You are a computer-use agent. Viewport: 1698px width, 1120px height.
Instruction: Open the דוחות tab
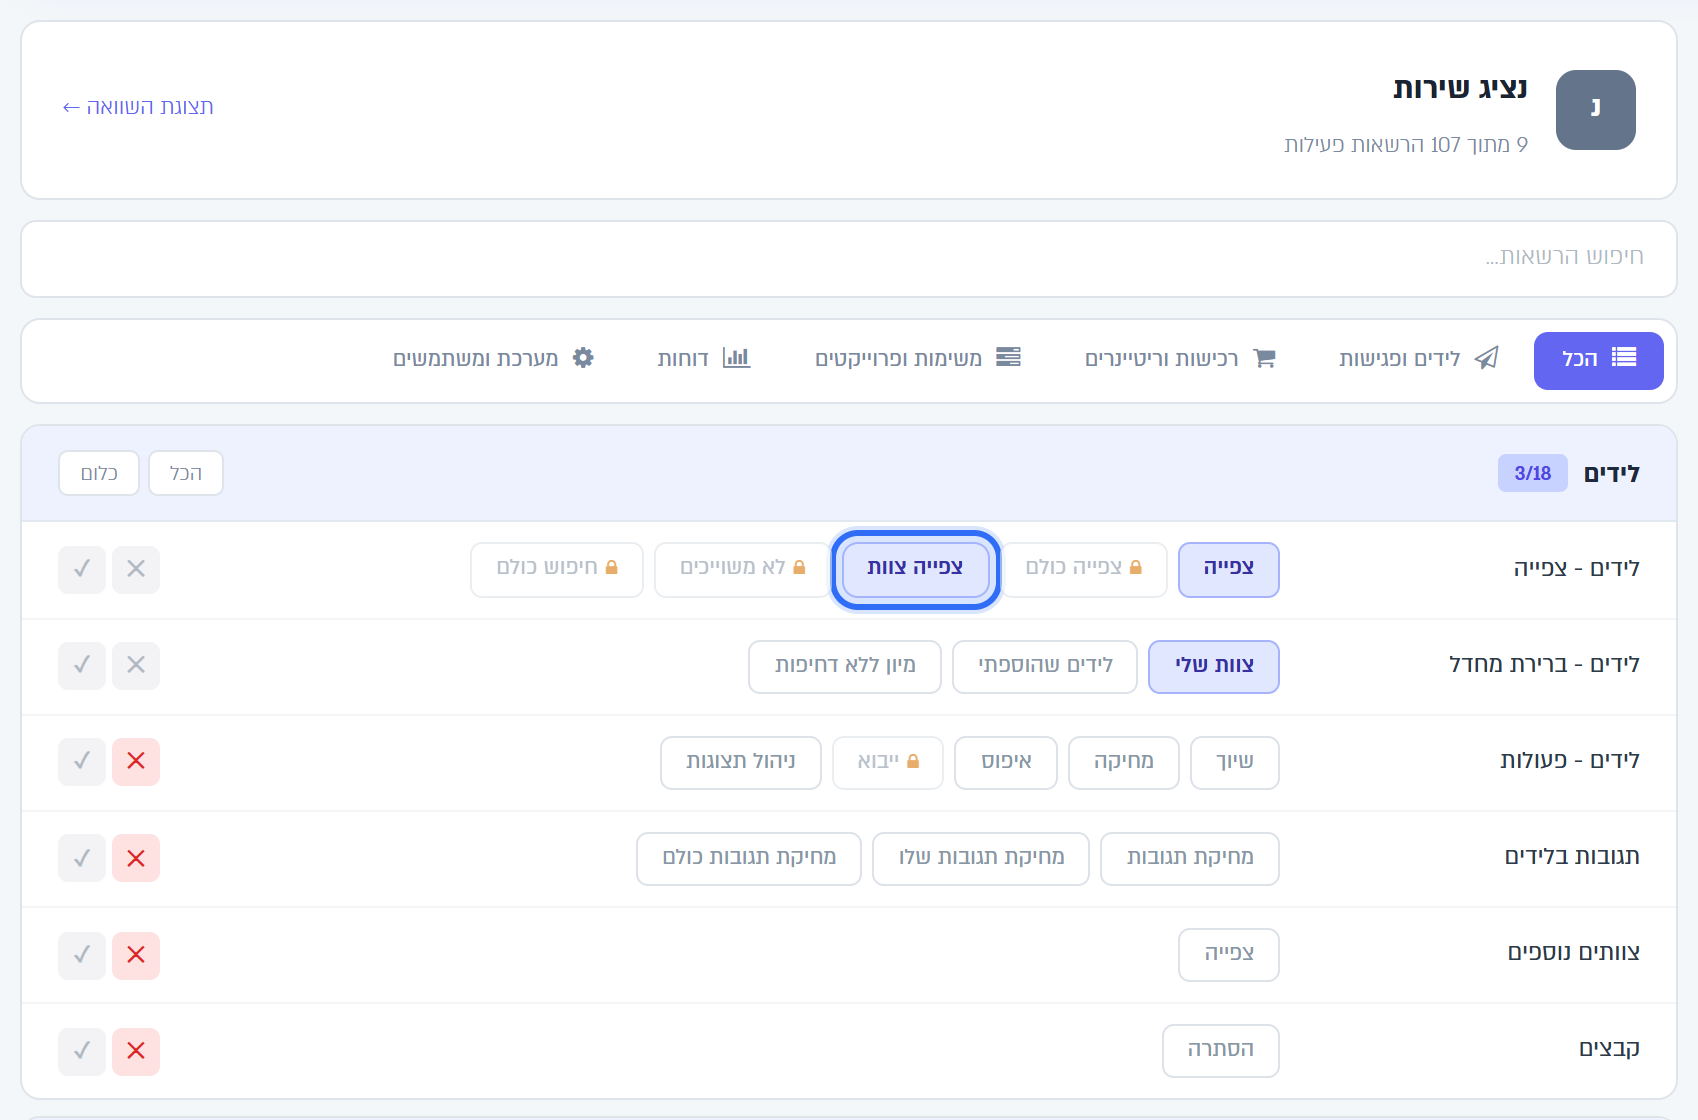point(704,359)
